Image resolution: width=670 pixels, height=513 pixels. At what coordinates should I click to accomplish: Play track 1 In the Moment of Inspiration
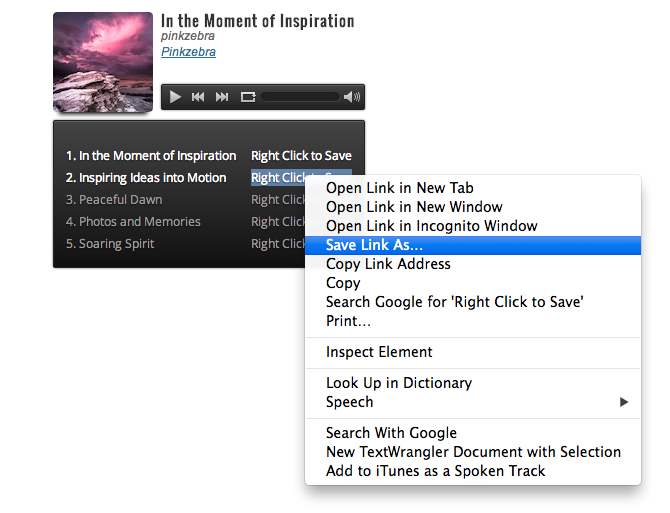pyautogui.click(x=151, y=156)
